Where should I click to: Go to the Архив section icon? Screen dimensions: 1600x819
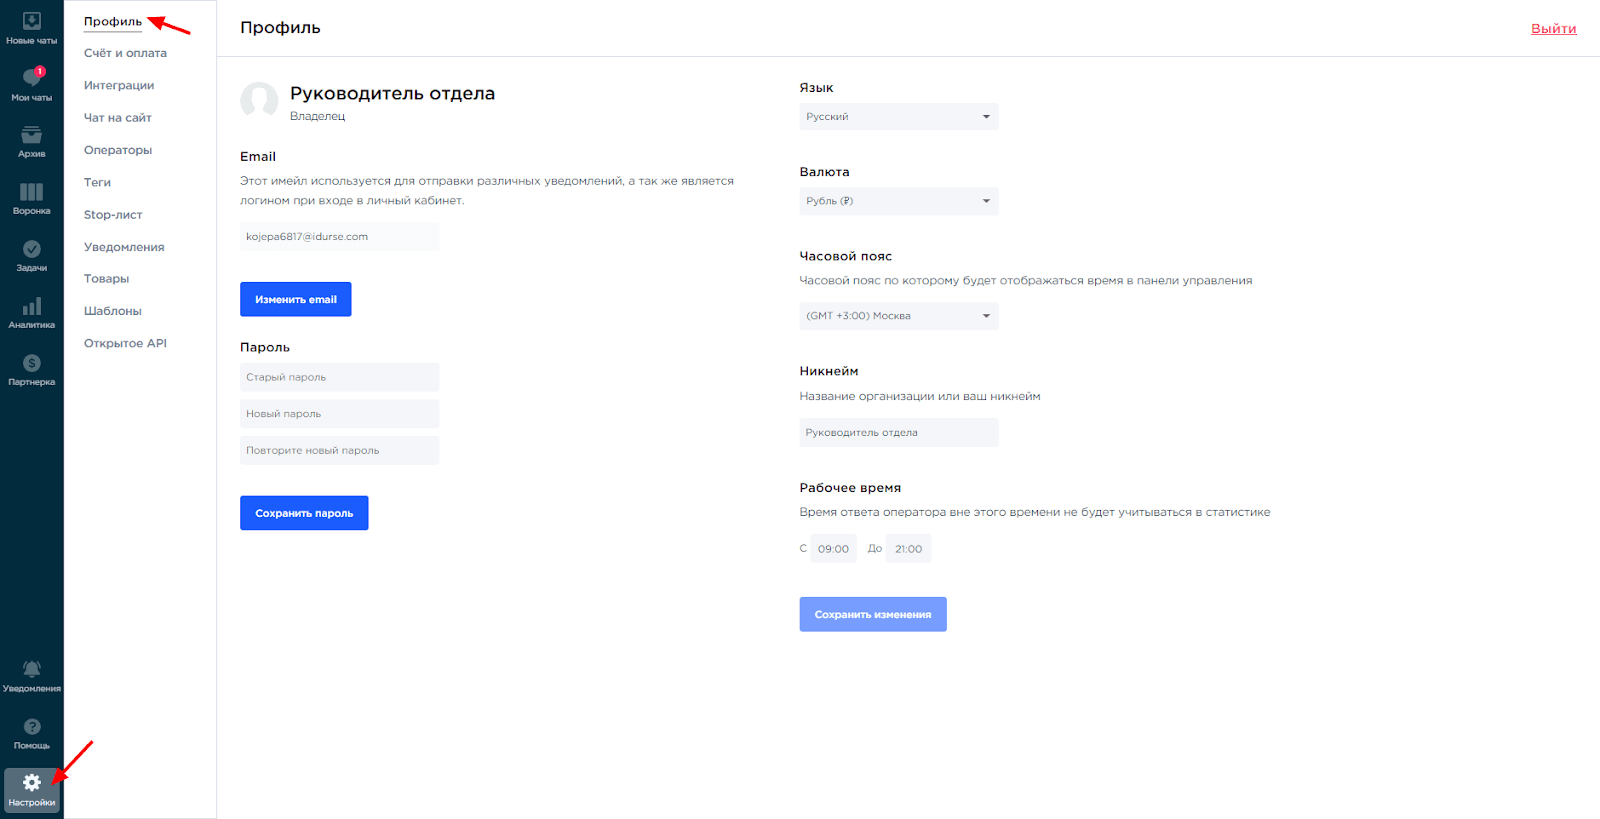point(31,136)
